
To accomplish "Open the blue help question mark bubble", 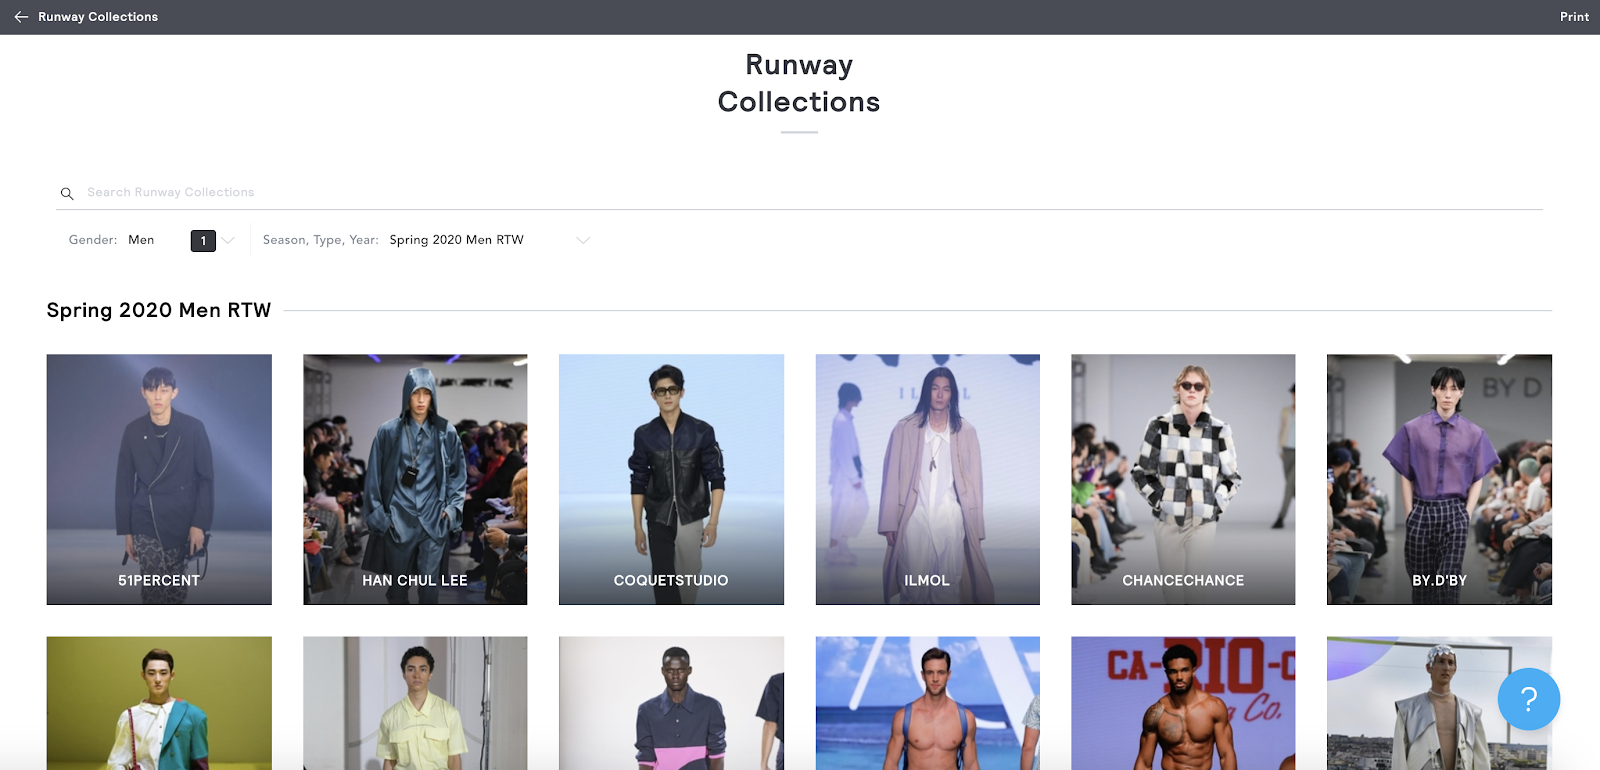I will tap(1528, 699).
